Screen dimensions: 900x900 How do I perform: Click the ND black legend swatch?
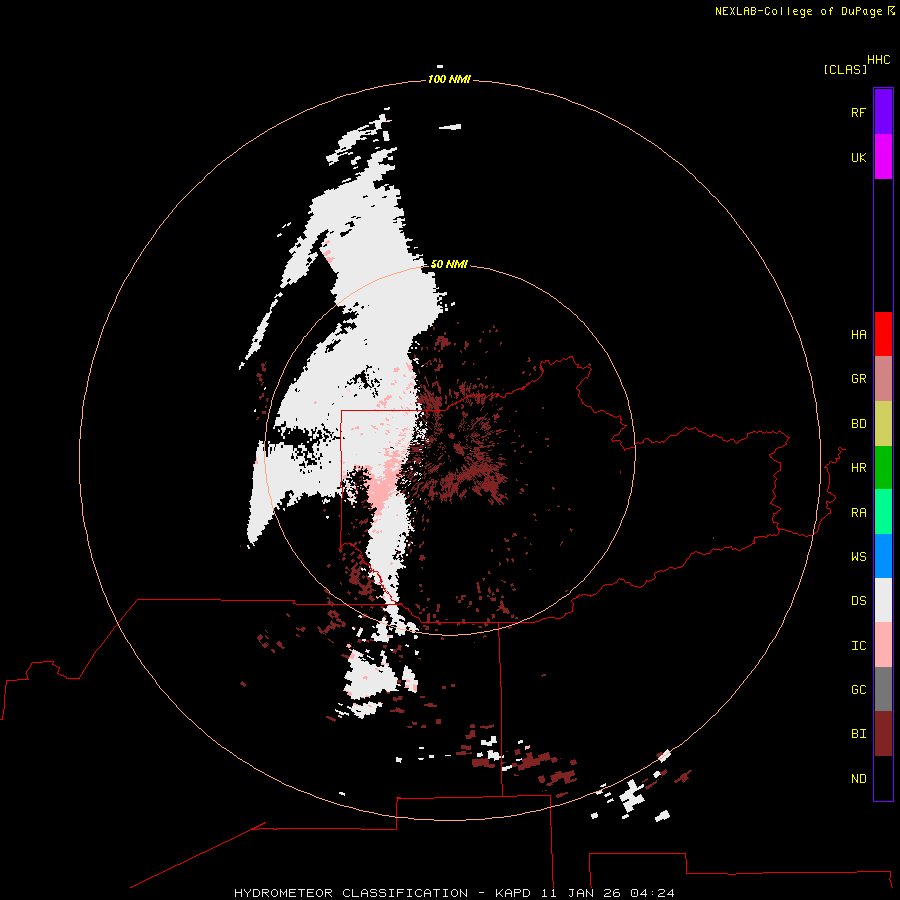(883, 778)
